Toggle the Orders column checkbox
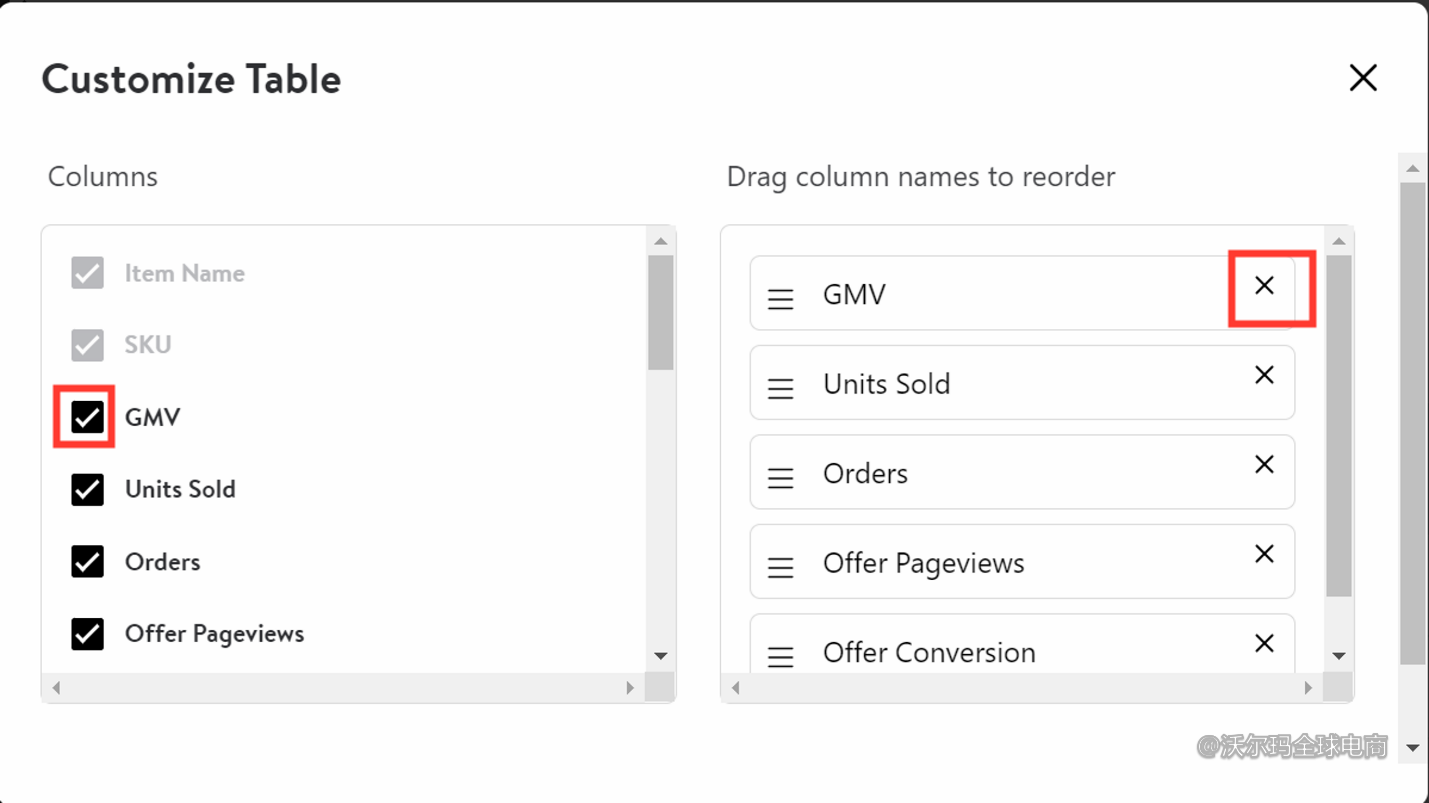 (x=88, y=562)
